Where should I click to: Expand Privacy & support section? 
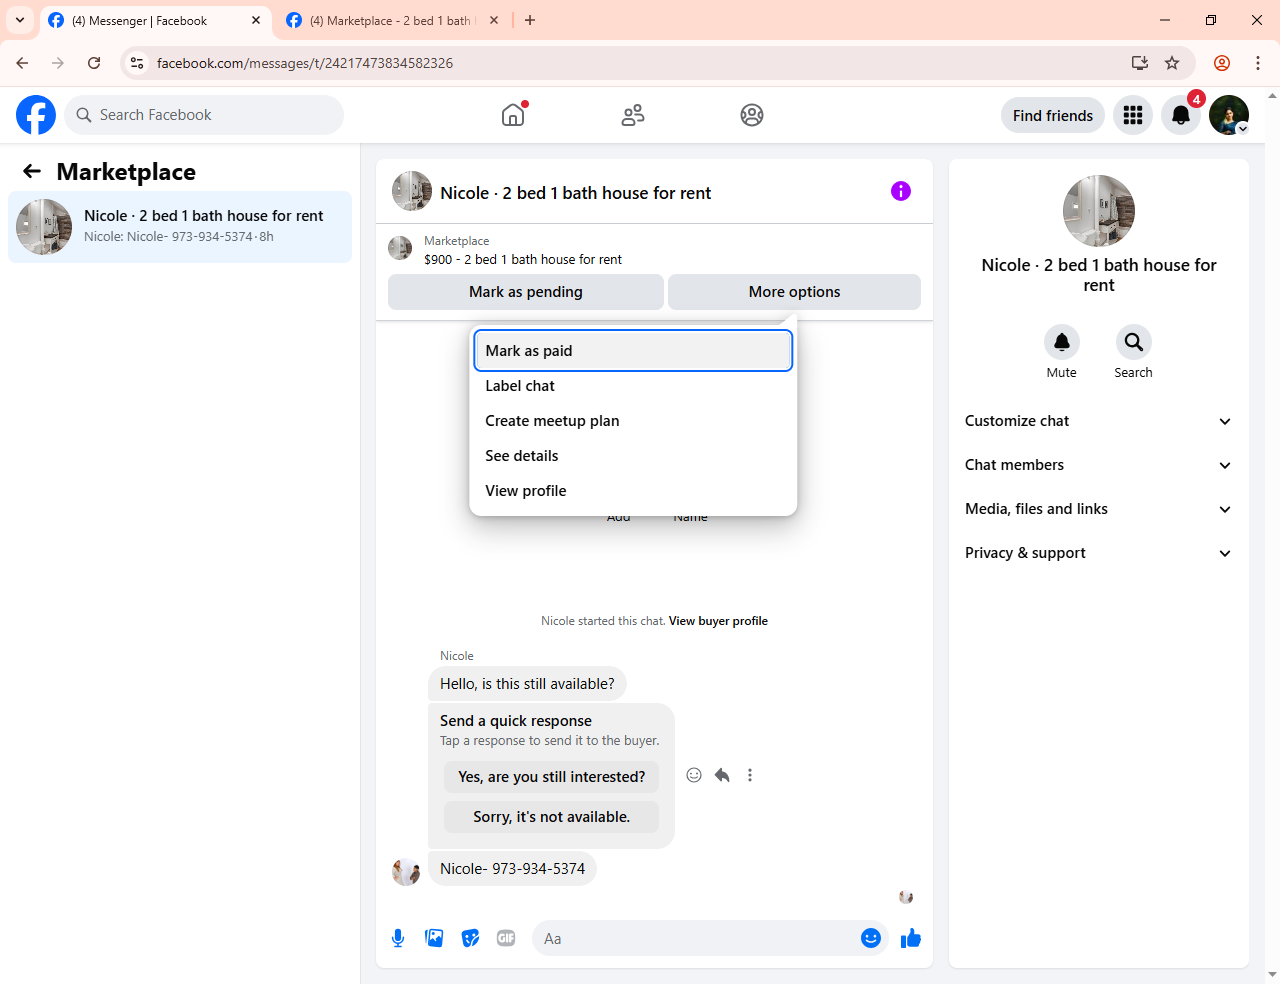(1098, 553)
